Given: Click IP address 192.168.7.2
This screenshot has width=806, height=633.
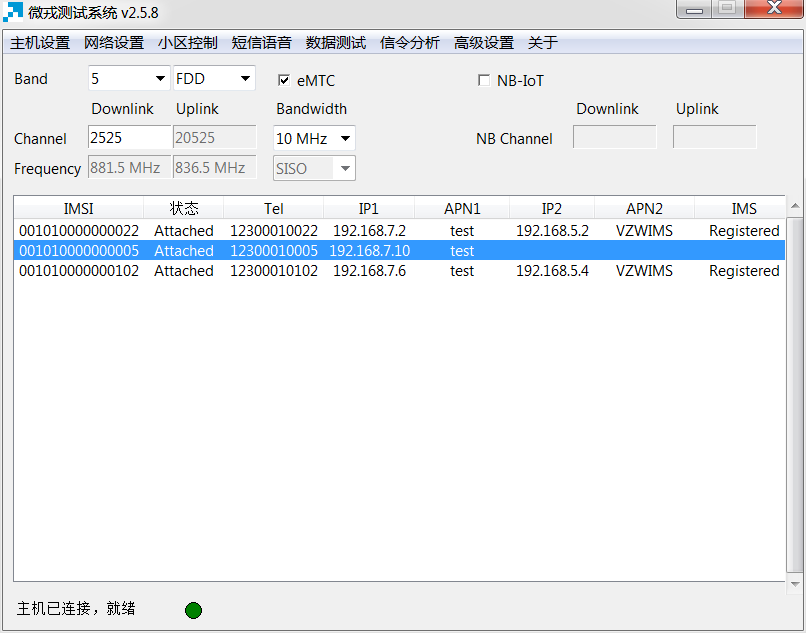Looking at the screenshot, I should [x=370, y=230].
